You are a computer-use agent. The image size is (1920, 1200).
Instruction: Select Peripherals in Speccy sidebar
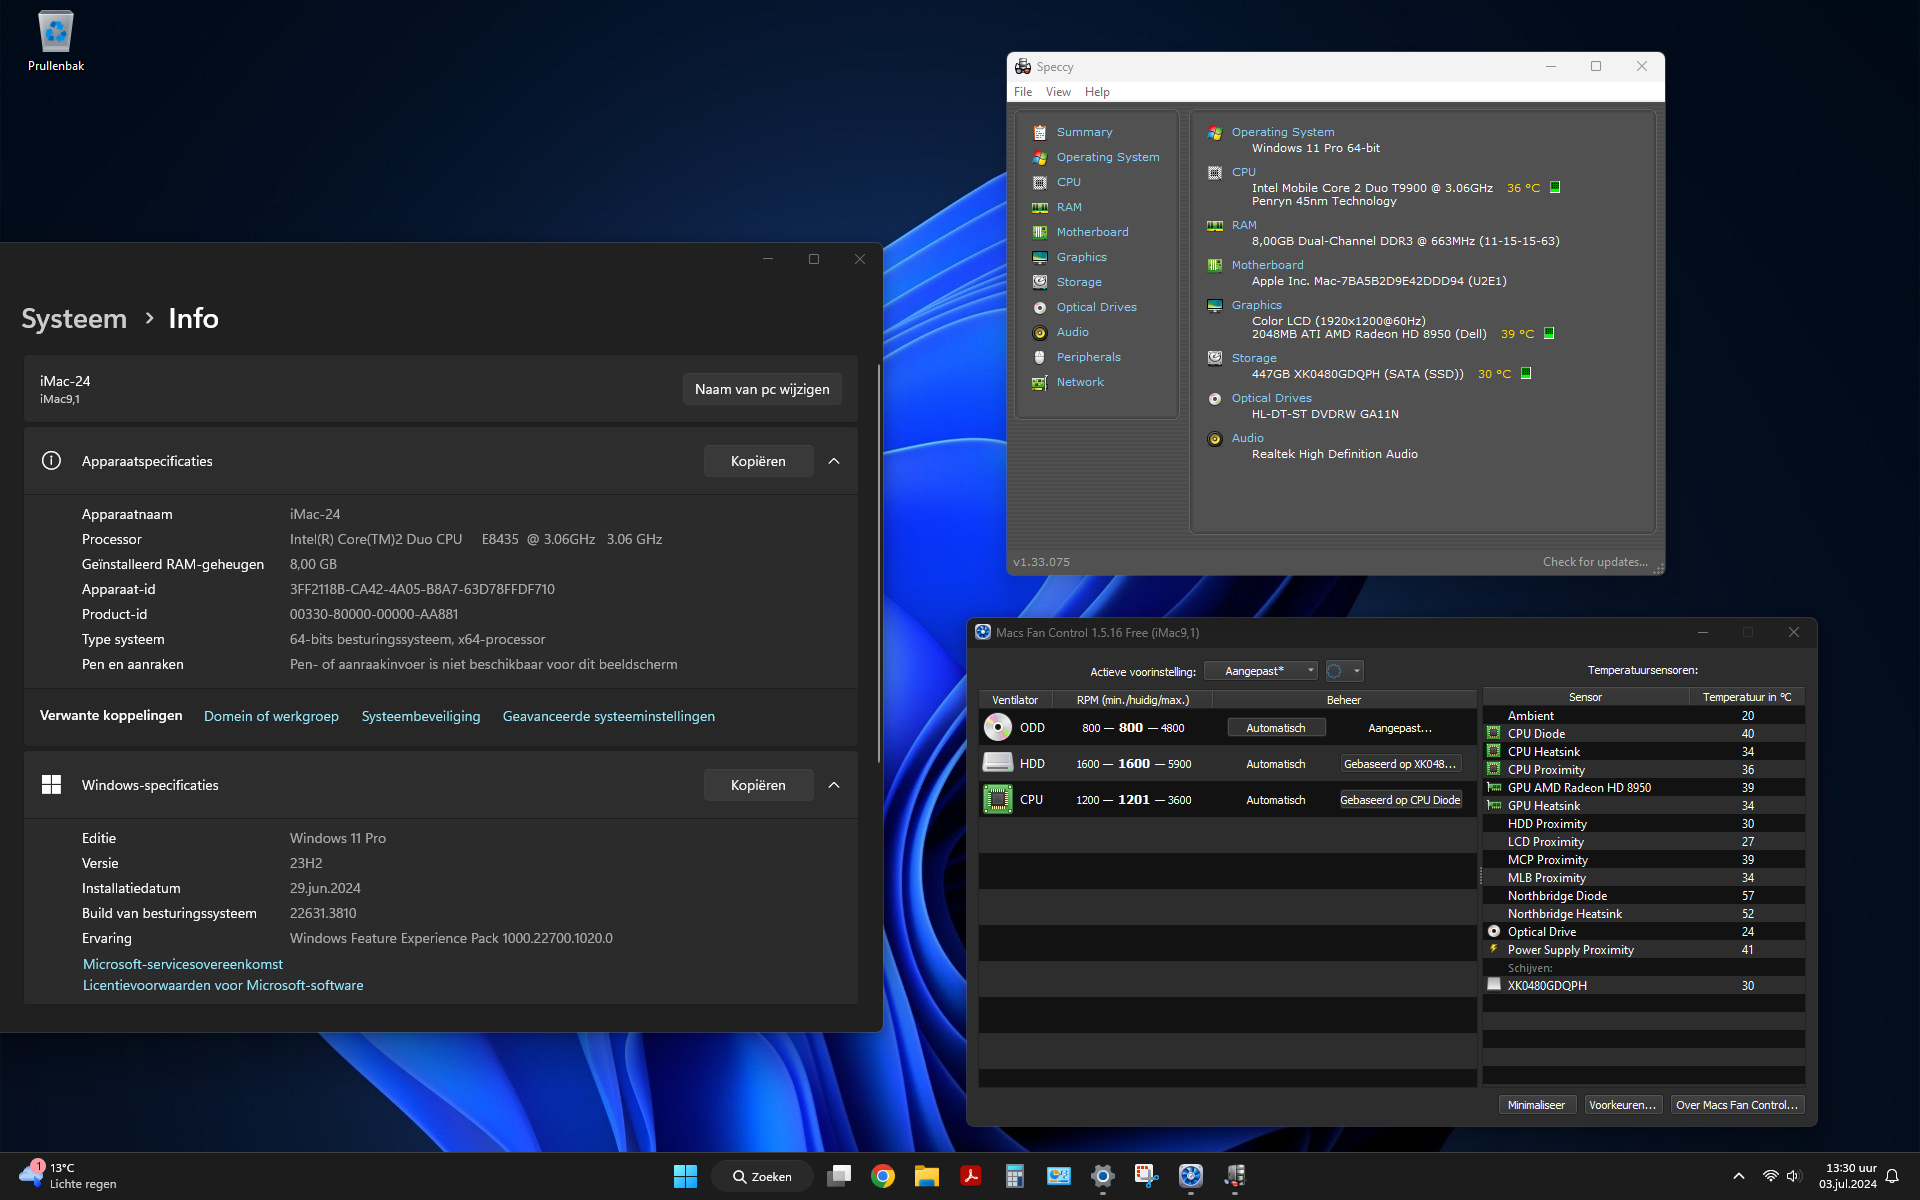click(x=1088, y=357)
